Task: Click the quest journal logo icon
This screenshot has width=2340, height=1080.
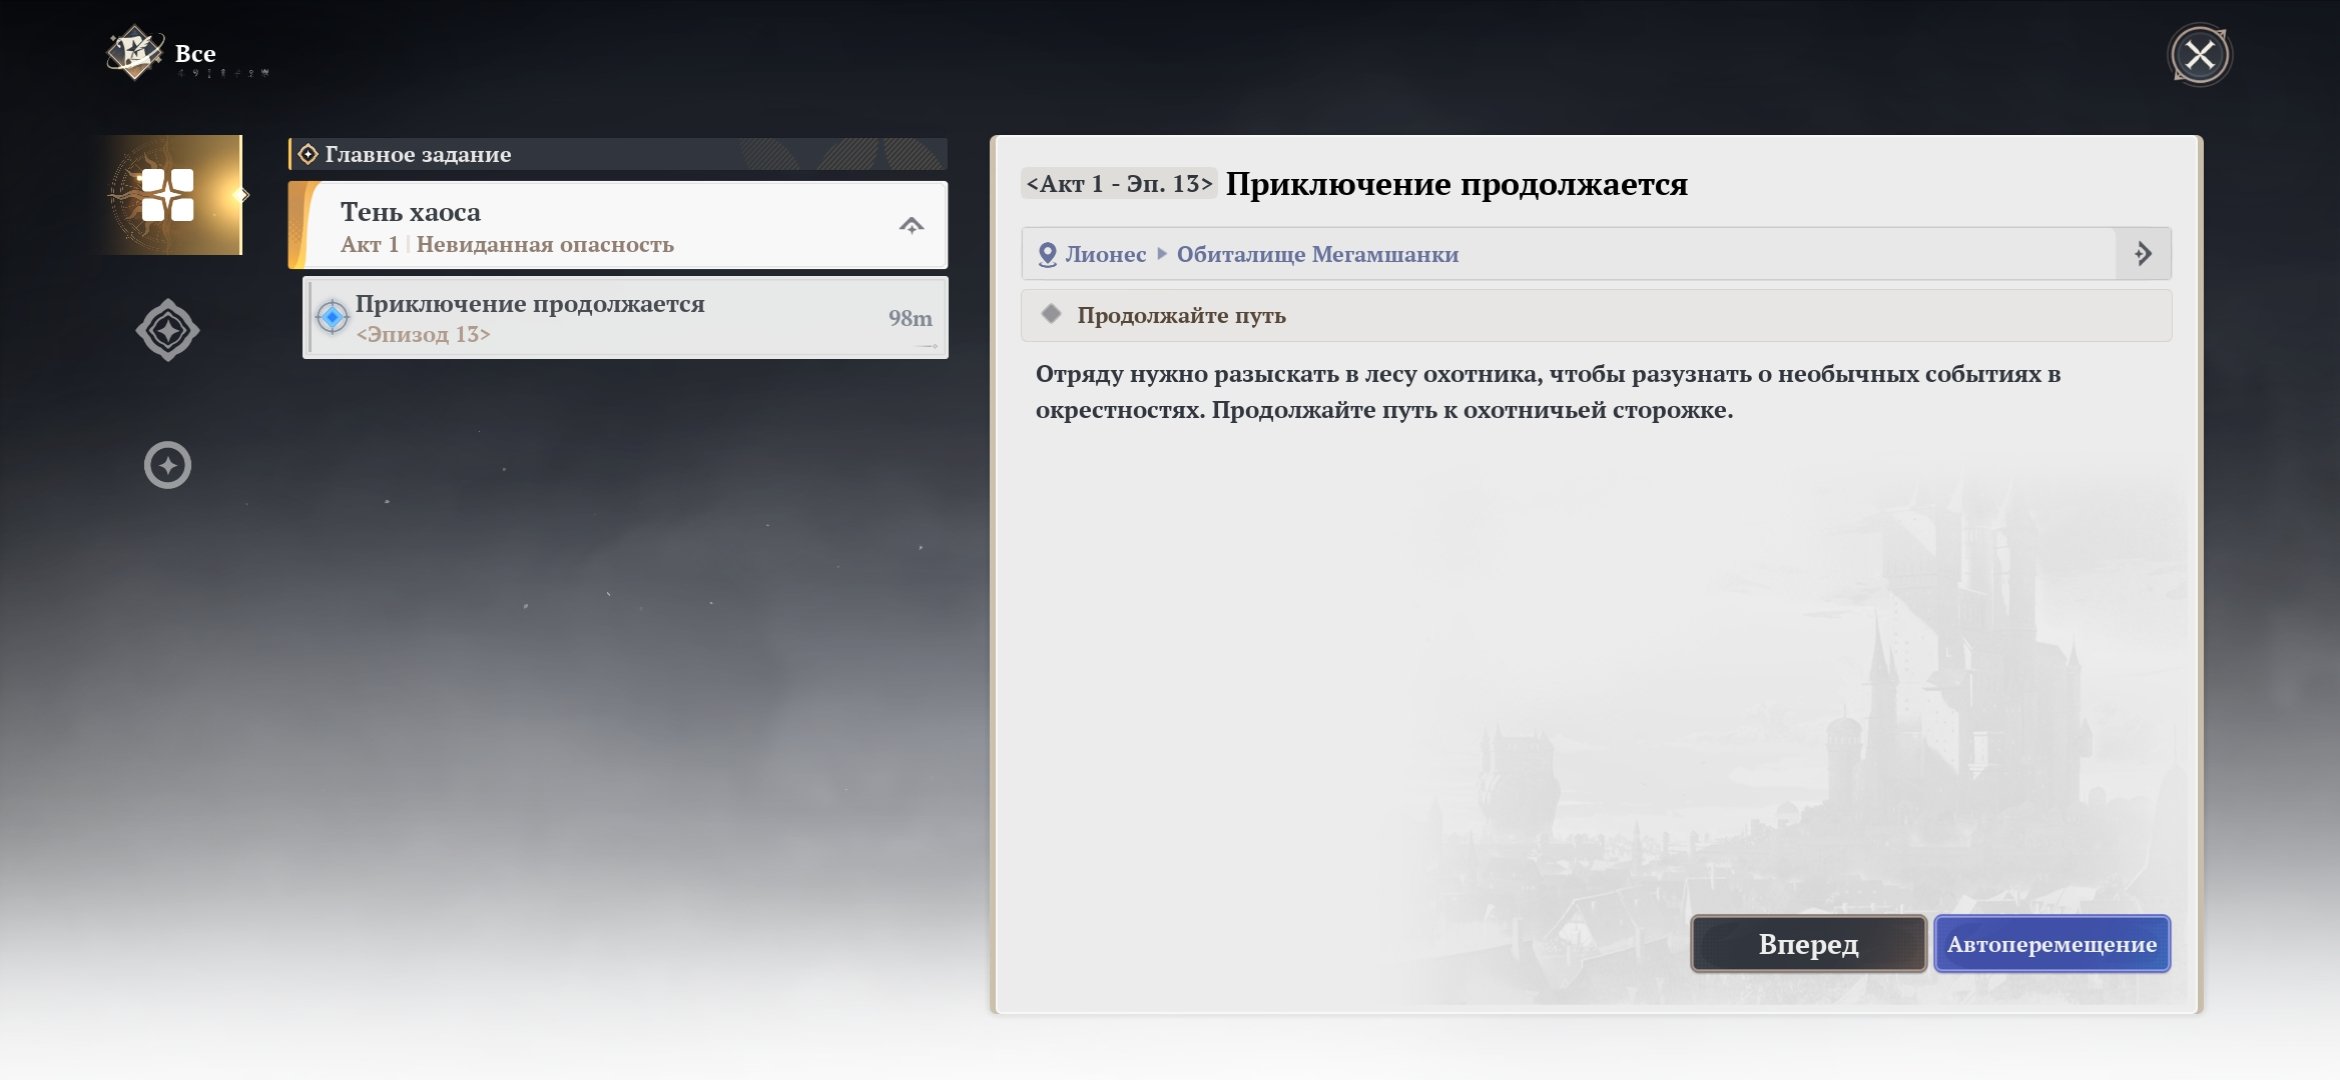Action: click(135, 52)
